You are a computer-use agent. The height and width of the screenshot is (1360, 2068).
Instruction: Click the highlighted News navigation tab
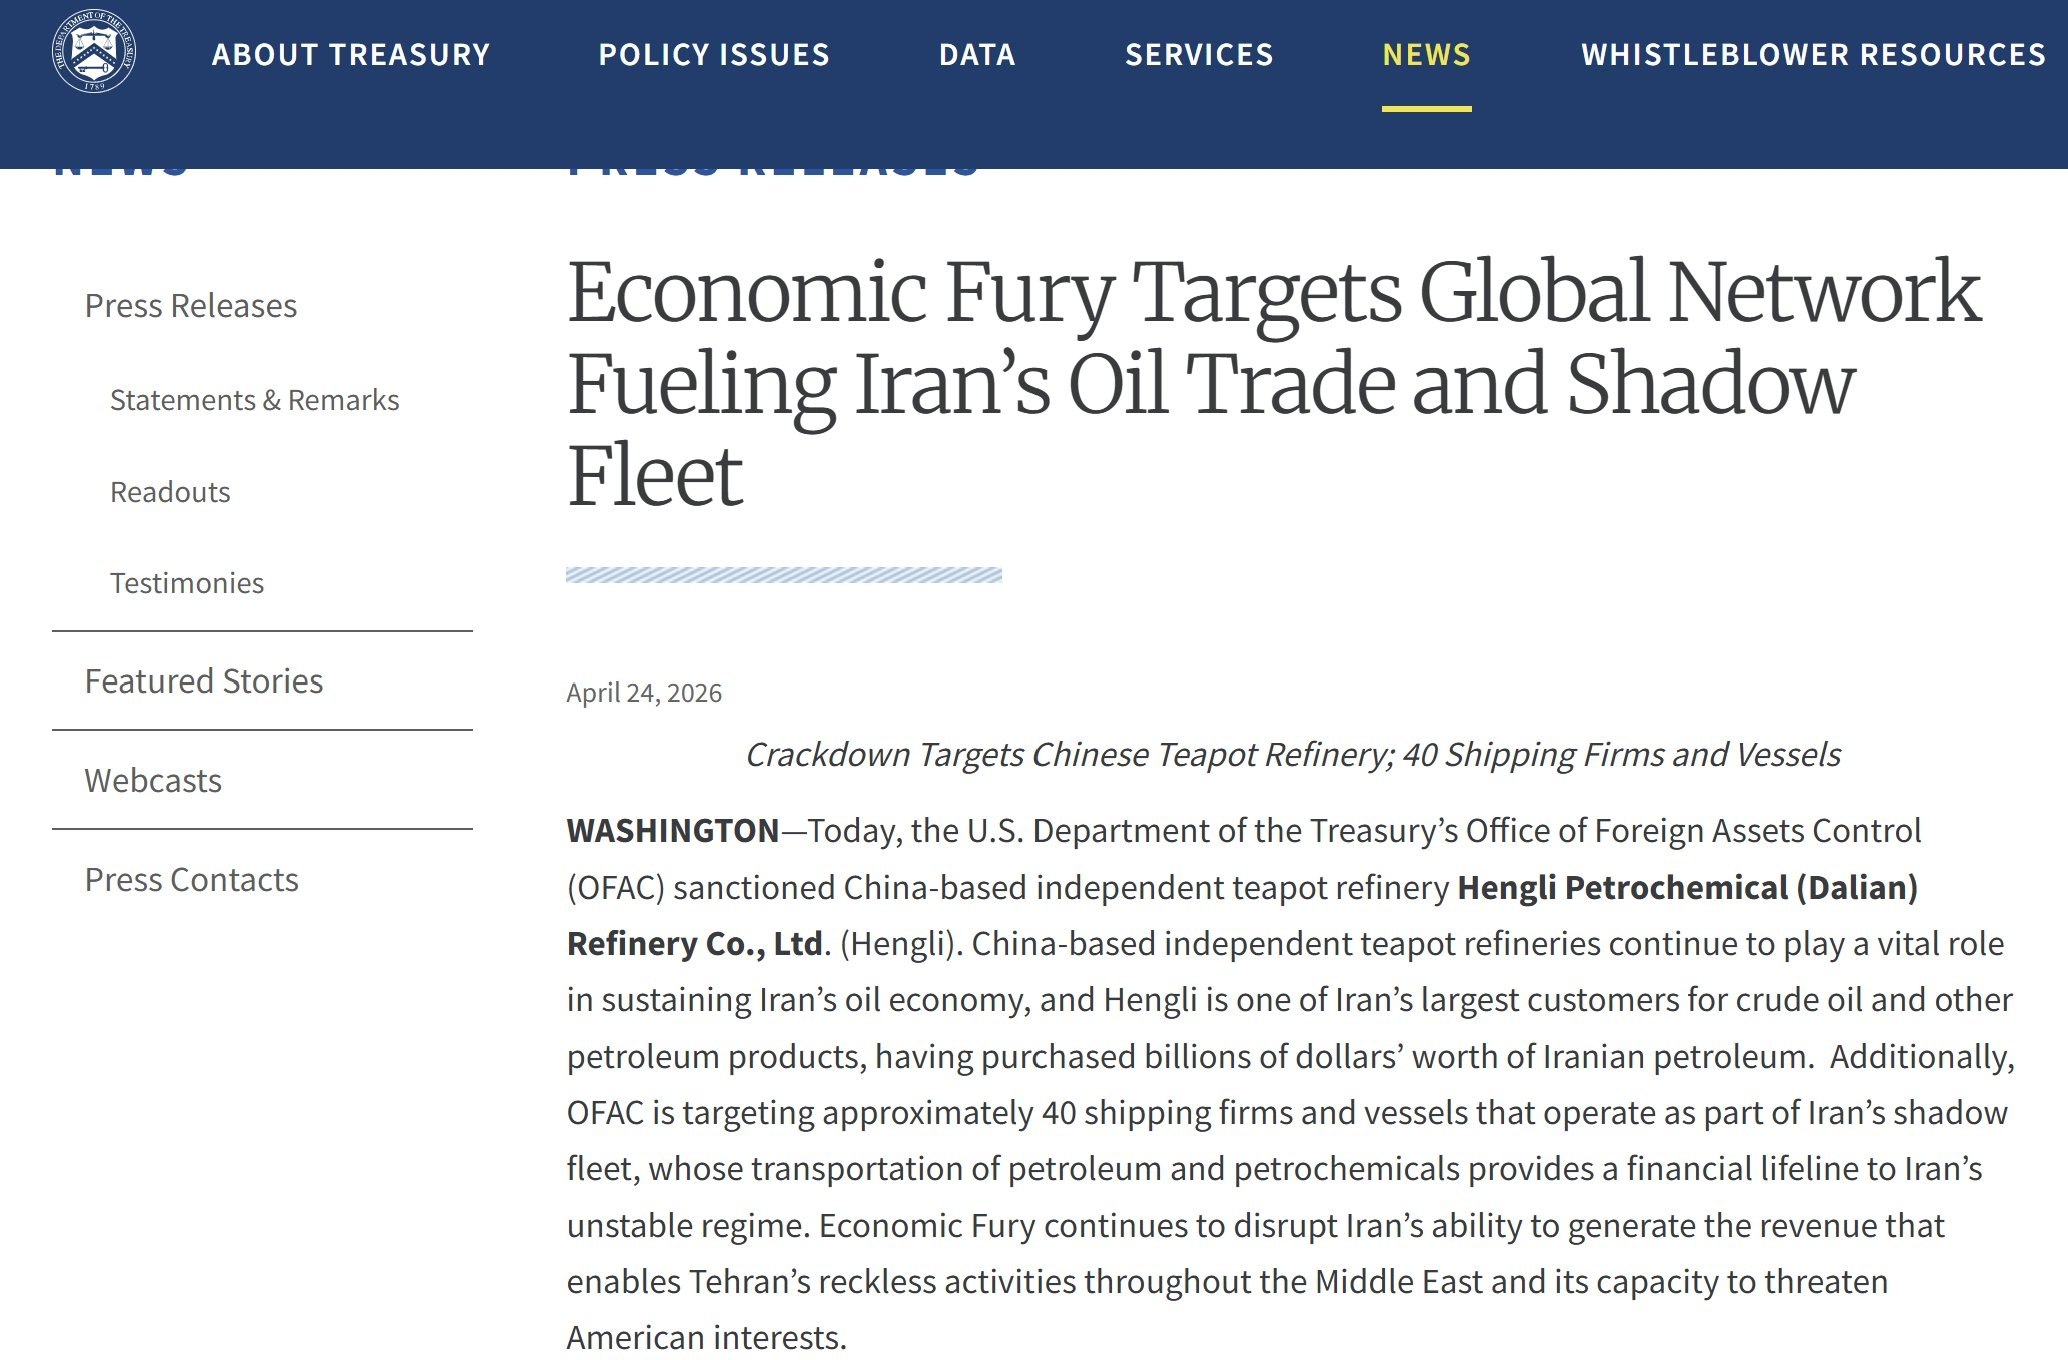(1426, 54)
